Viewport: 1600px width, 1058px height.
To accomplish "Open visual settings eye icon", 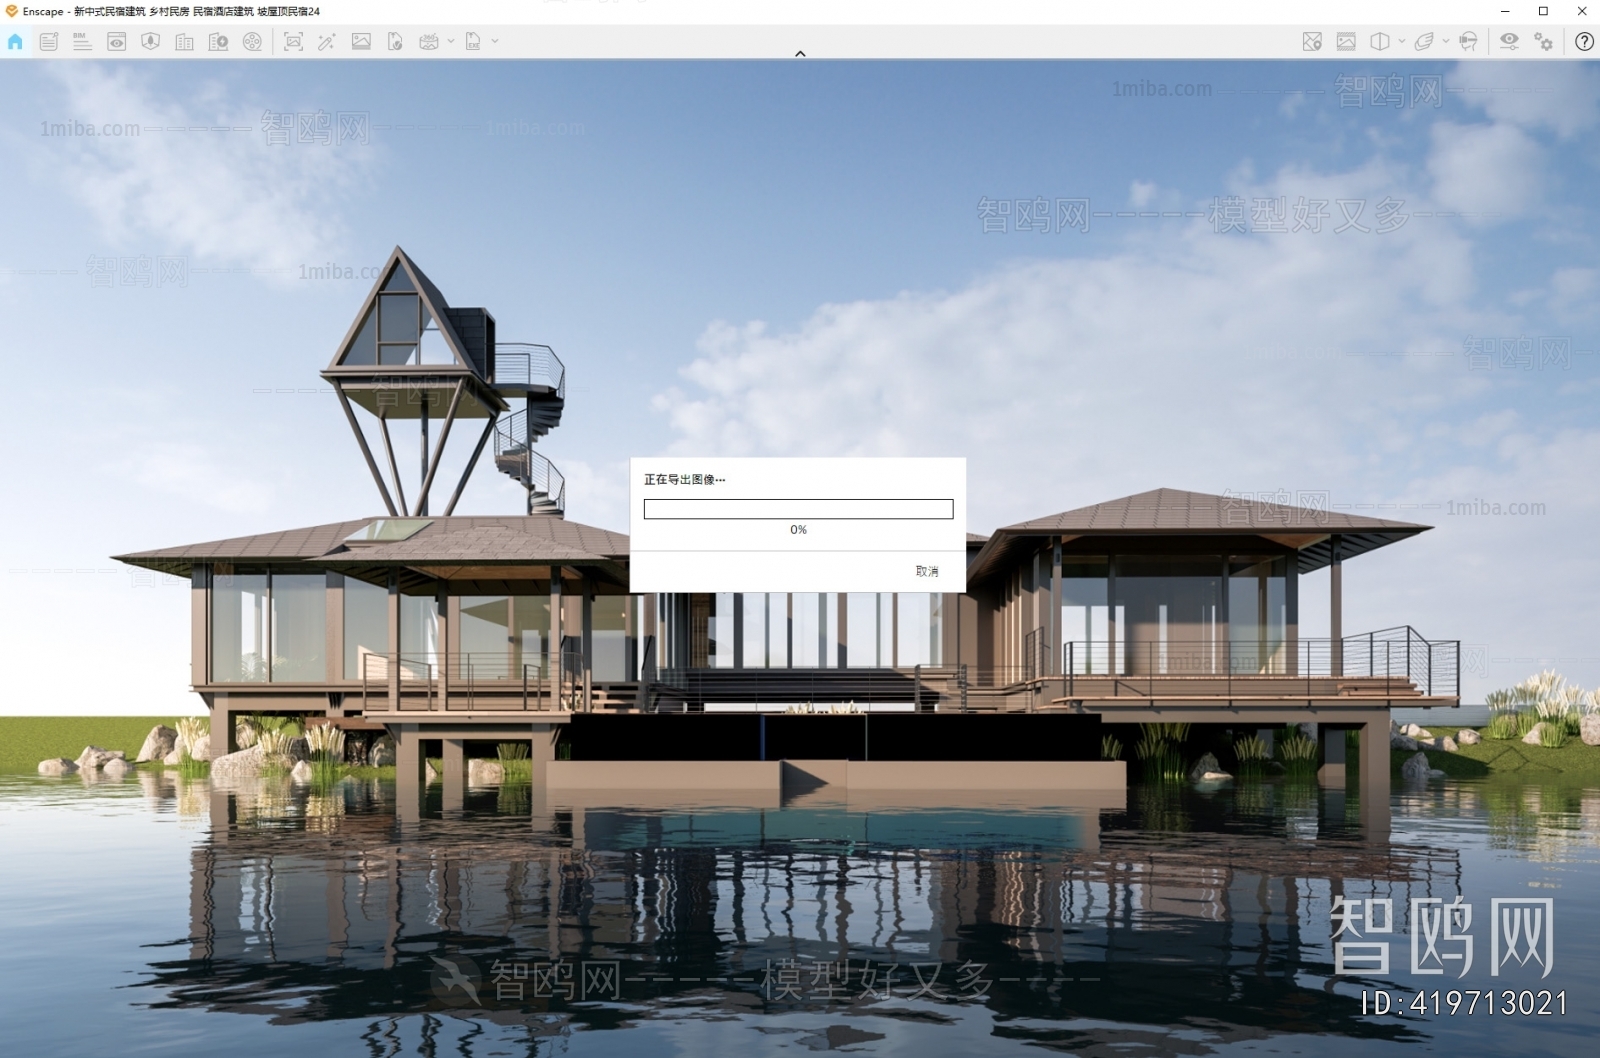I will [1508, 41].
